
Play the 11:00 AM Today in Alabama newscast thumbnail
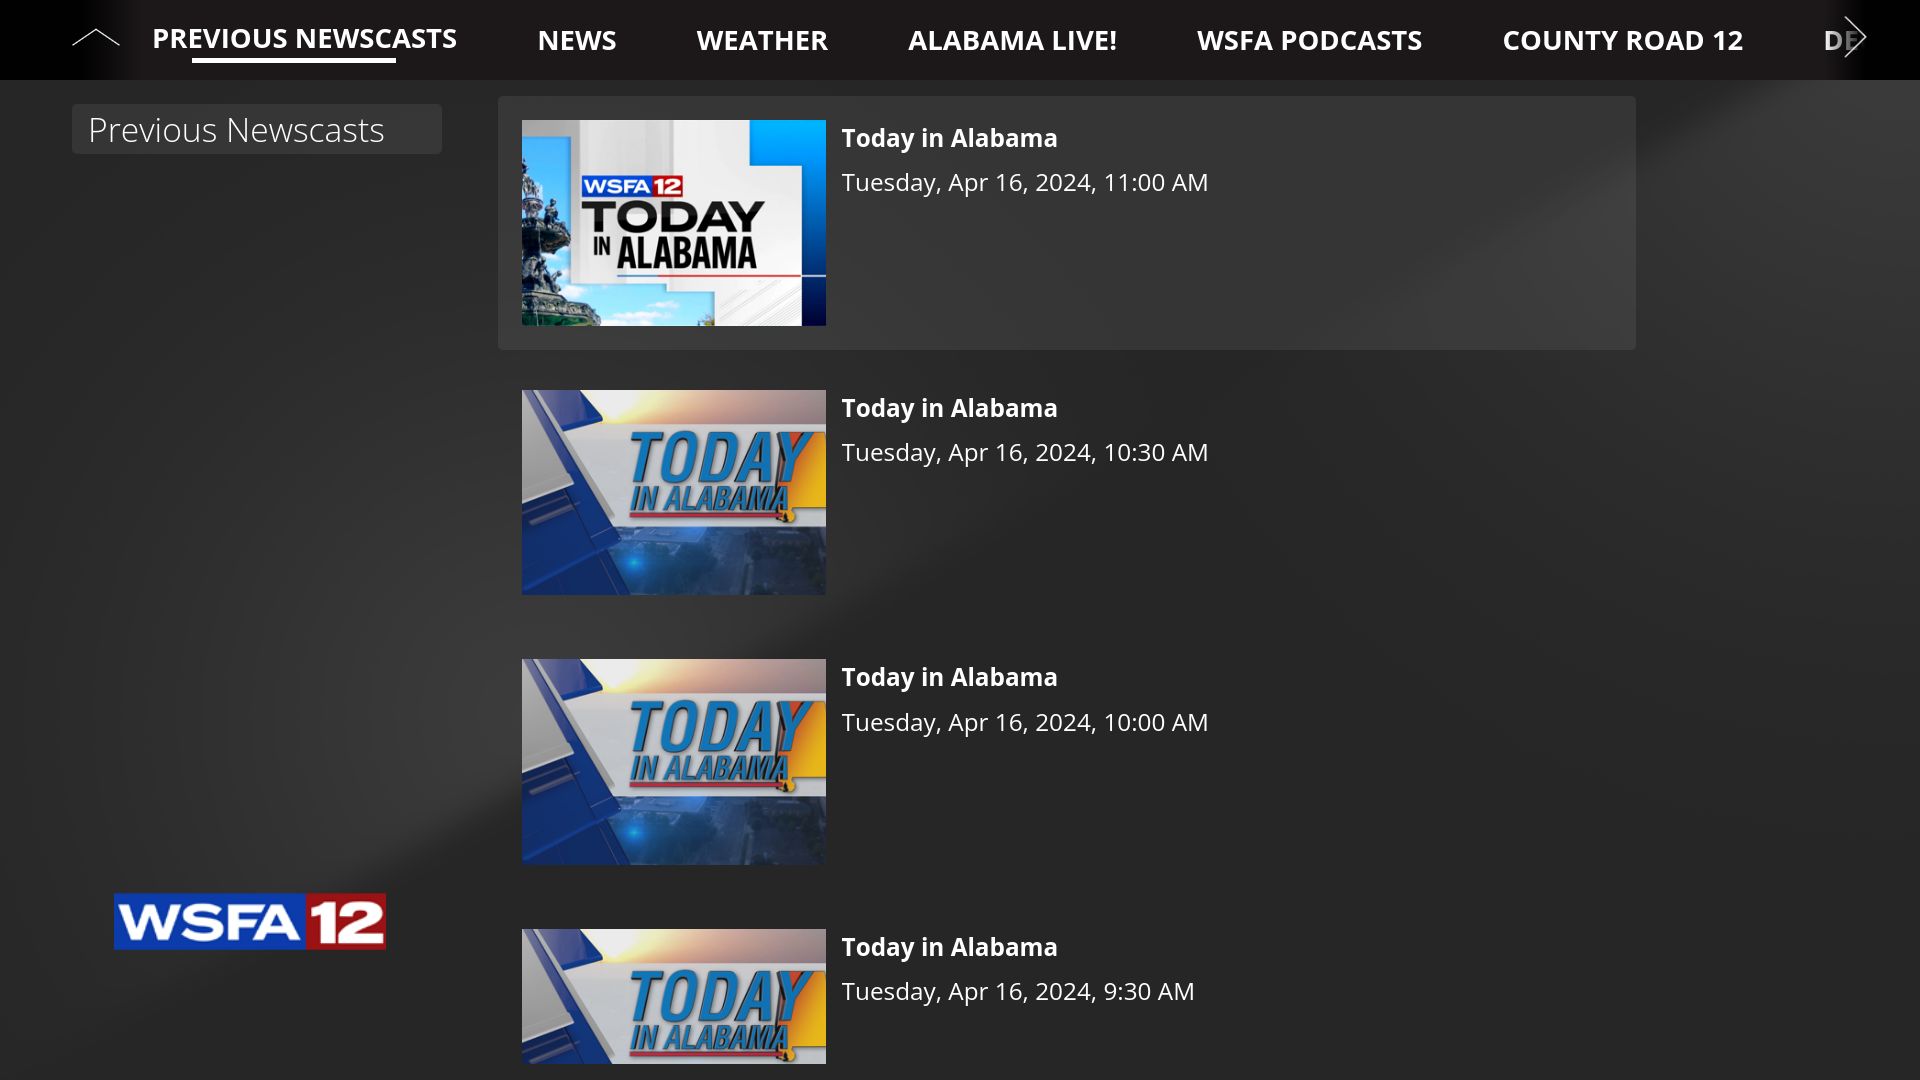673,223
